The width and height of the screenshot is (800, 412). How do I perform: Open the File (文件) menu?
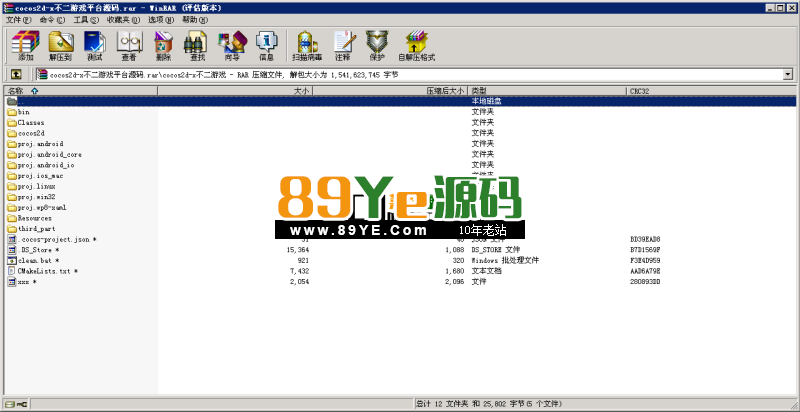coord(18,20)
